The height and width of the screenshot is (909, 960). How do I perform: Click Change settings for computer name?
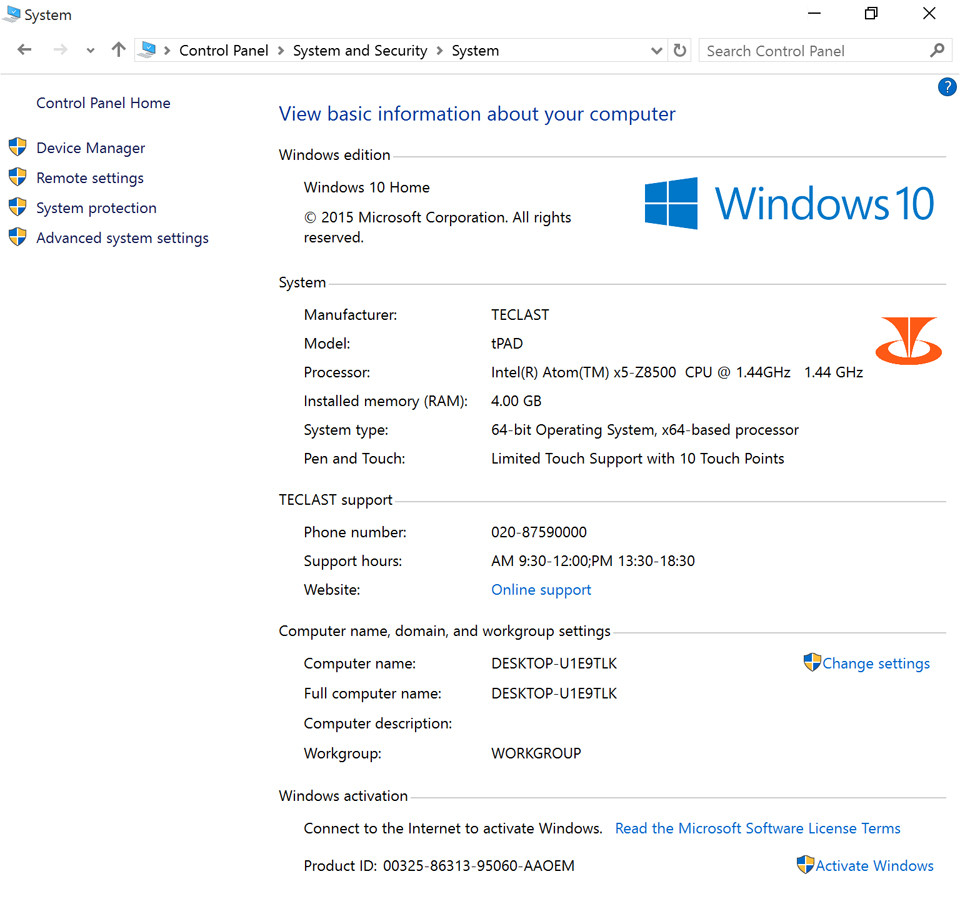[876, 664]
